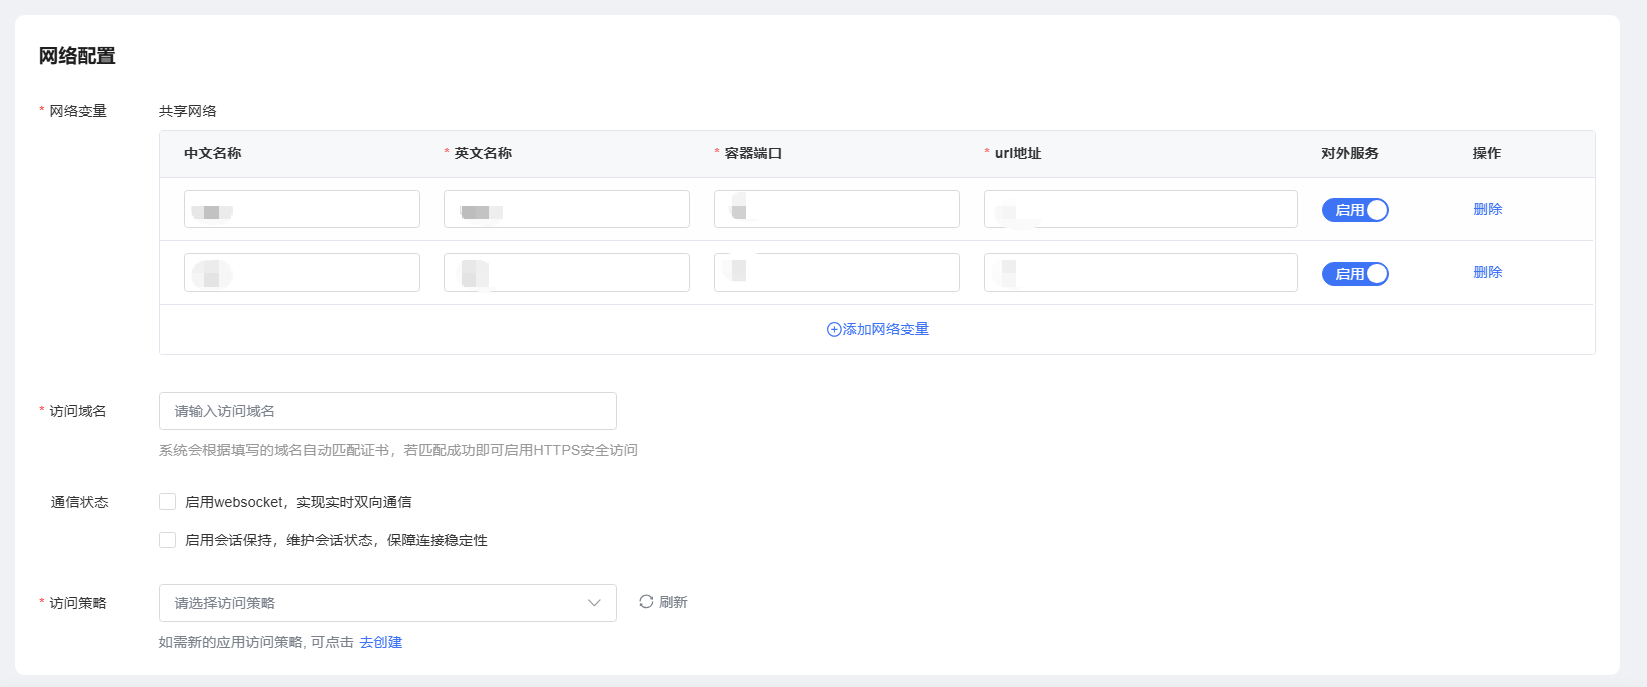The height and width of the screenshot is (687, 1647).
Task: Click the second row 容器端口 field
Action: 836,272
